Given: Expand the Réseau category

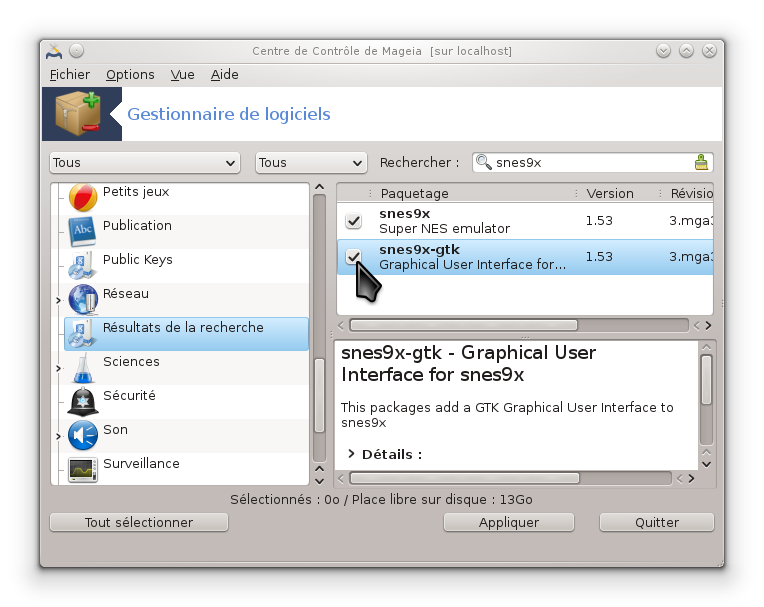Looking at the screenshot, I should click(58, 300).
